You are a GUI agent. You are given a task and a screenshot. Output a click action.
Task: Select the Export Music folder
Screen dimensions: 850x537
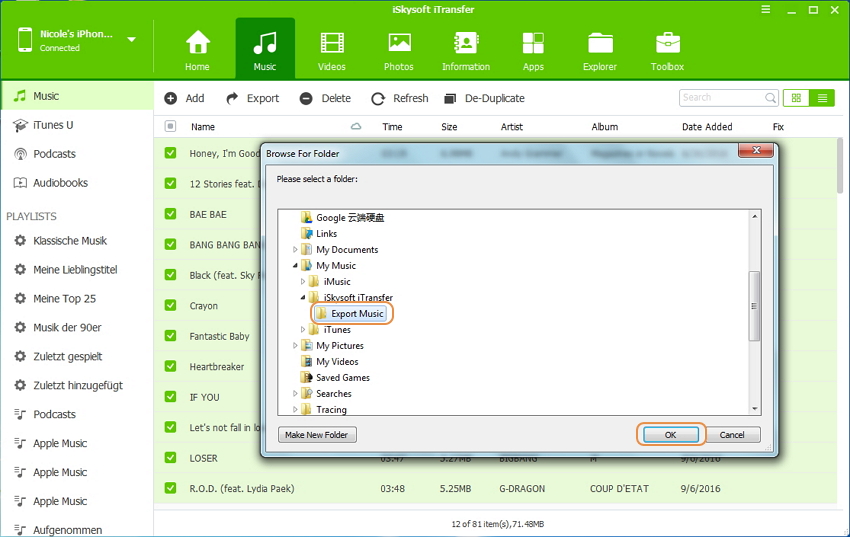351,314
